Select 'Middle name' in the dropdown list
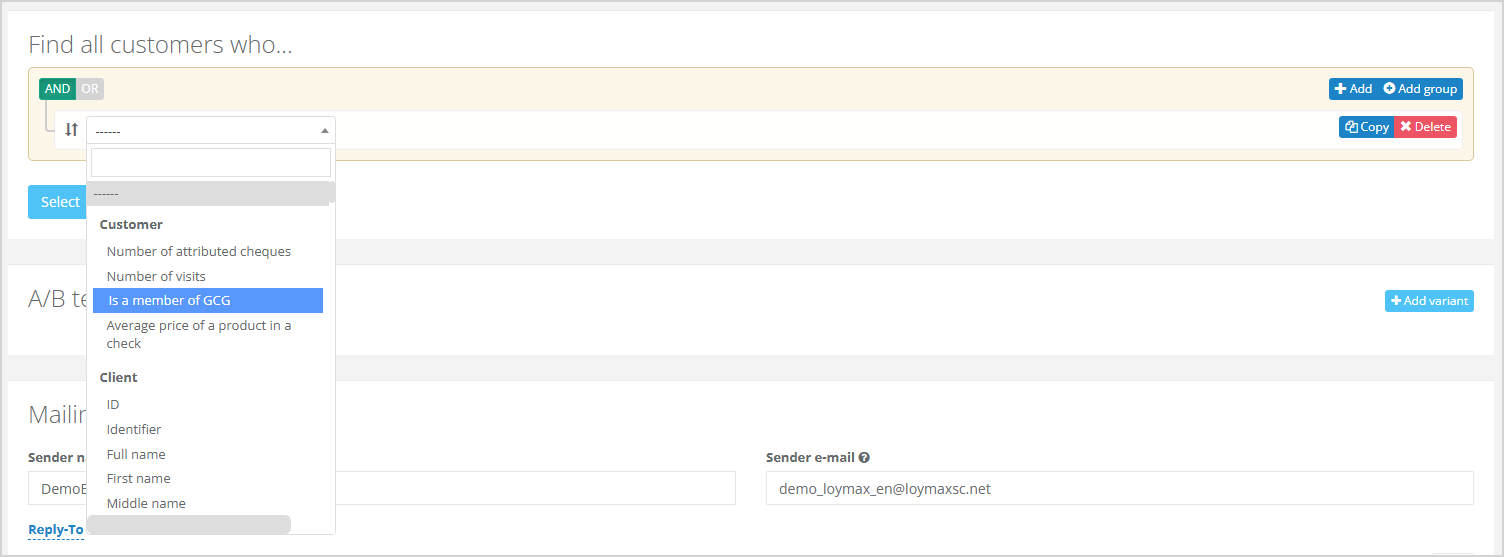The width and height of the screenshot is (1504, 557). (146, 503)
